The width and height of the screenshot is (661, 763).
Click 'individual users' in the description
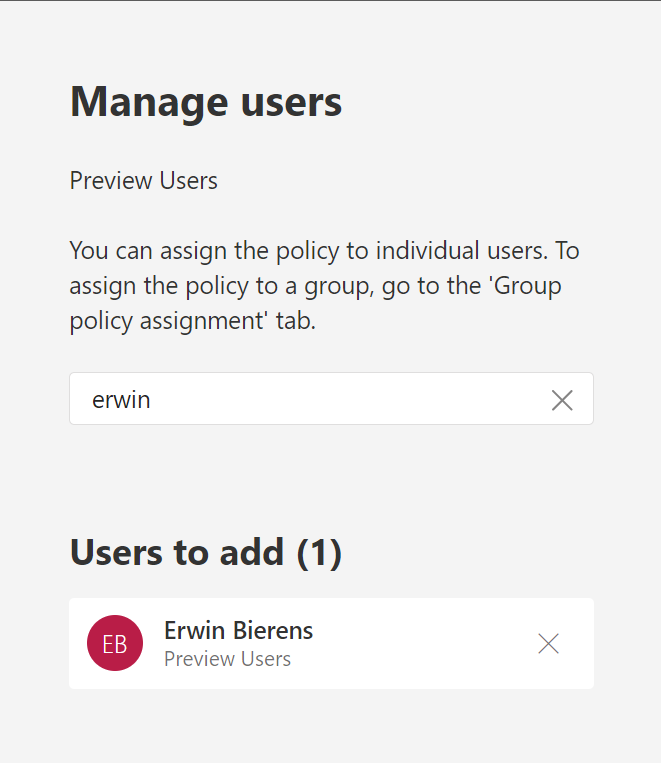pos(462,251)
